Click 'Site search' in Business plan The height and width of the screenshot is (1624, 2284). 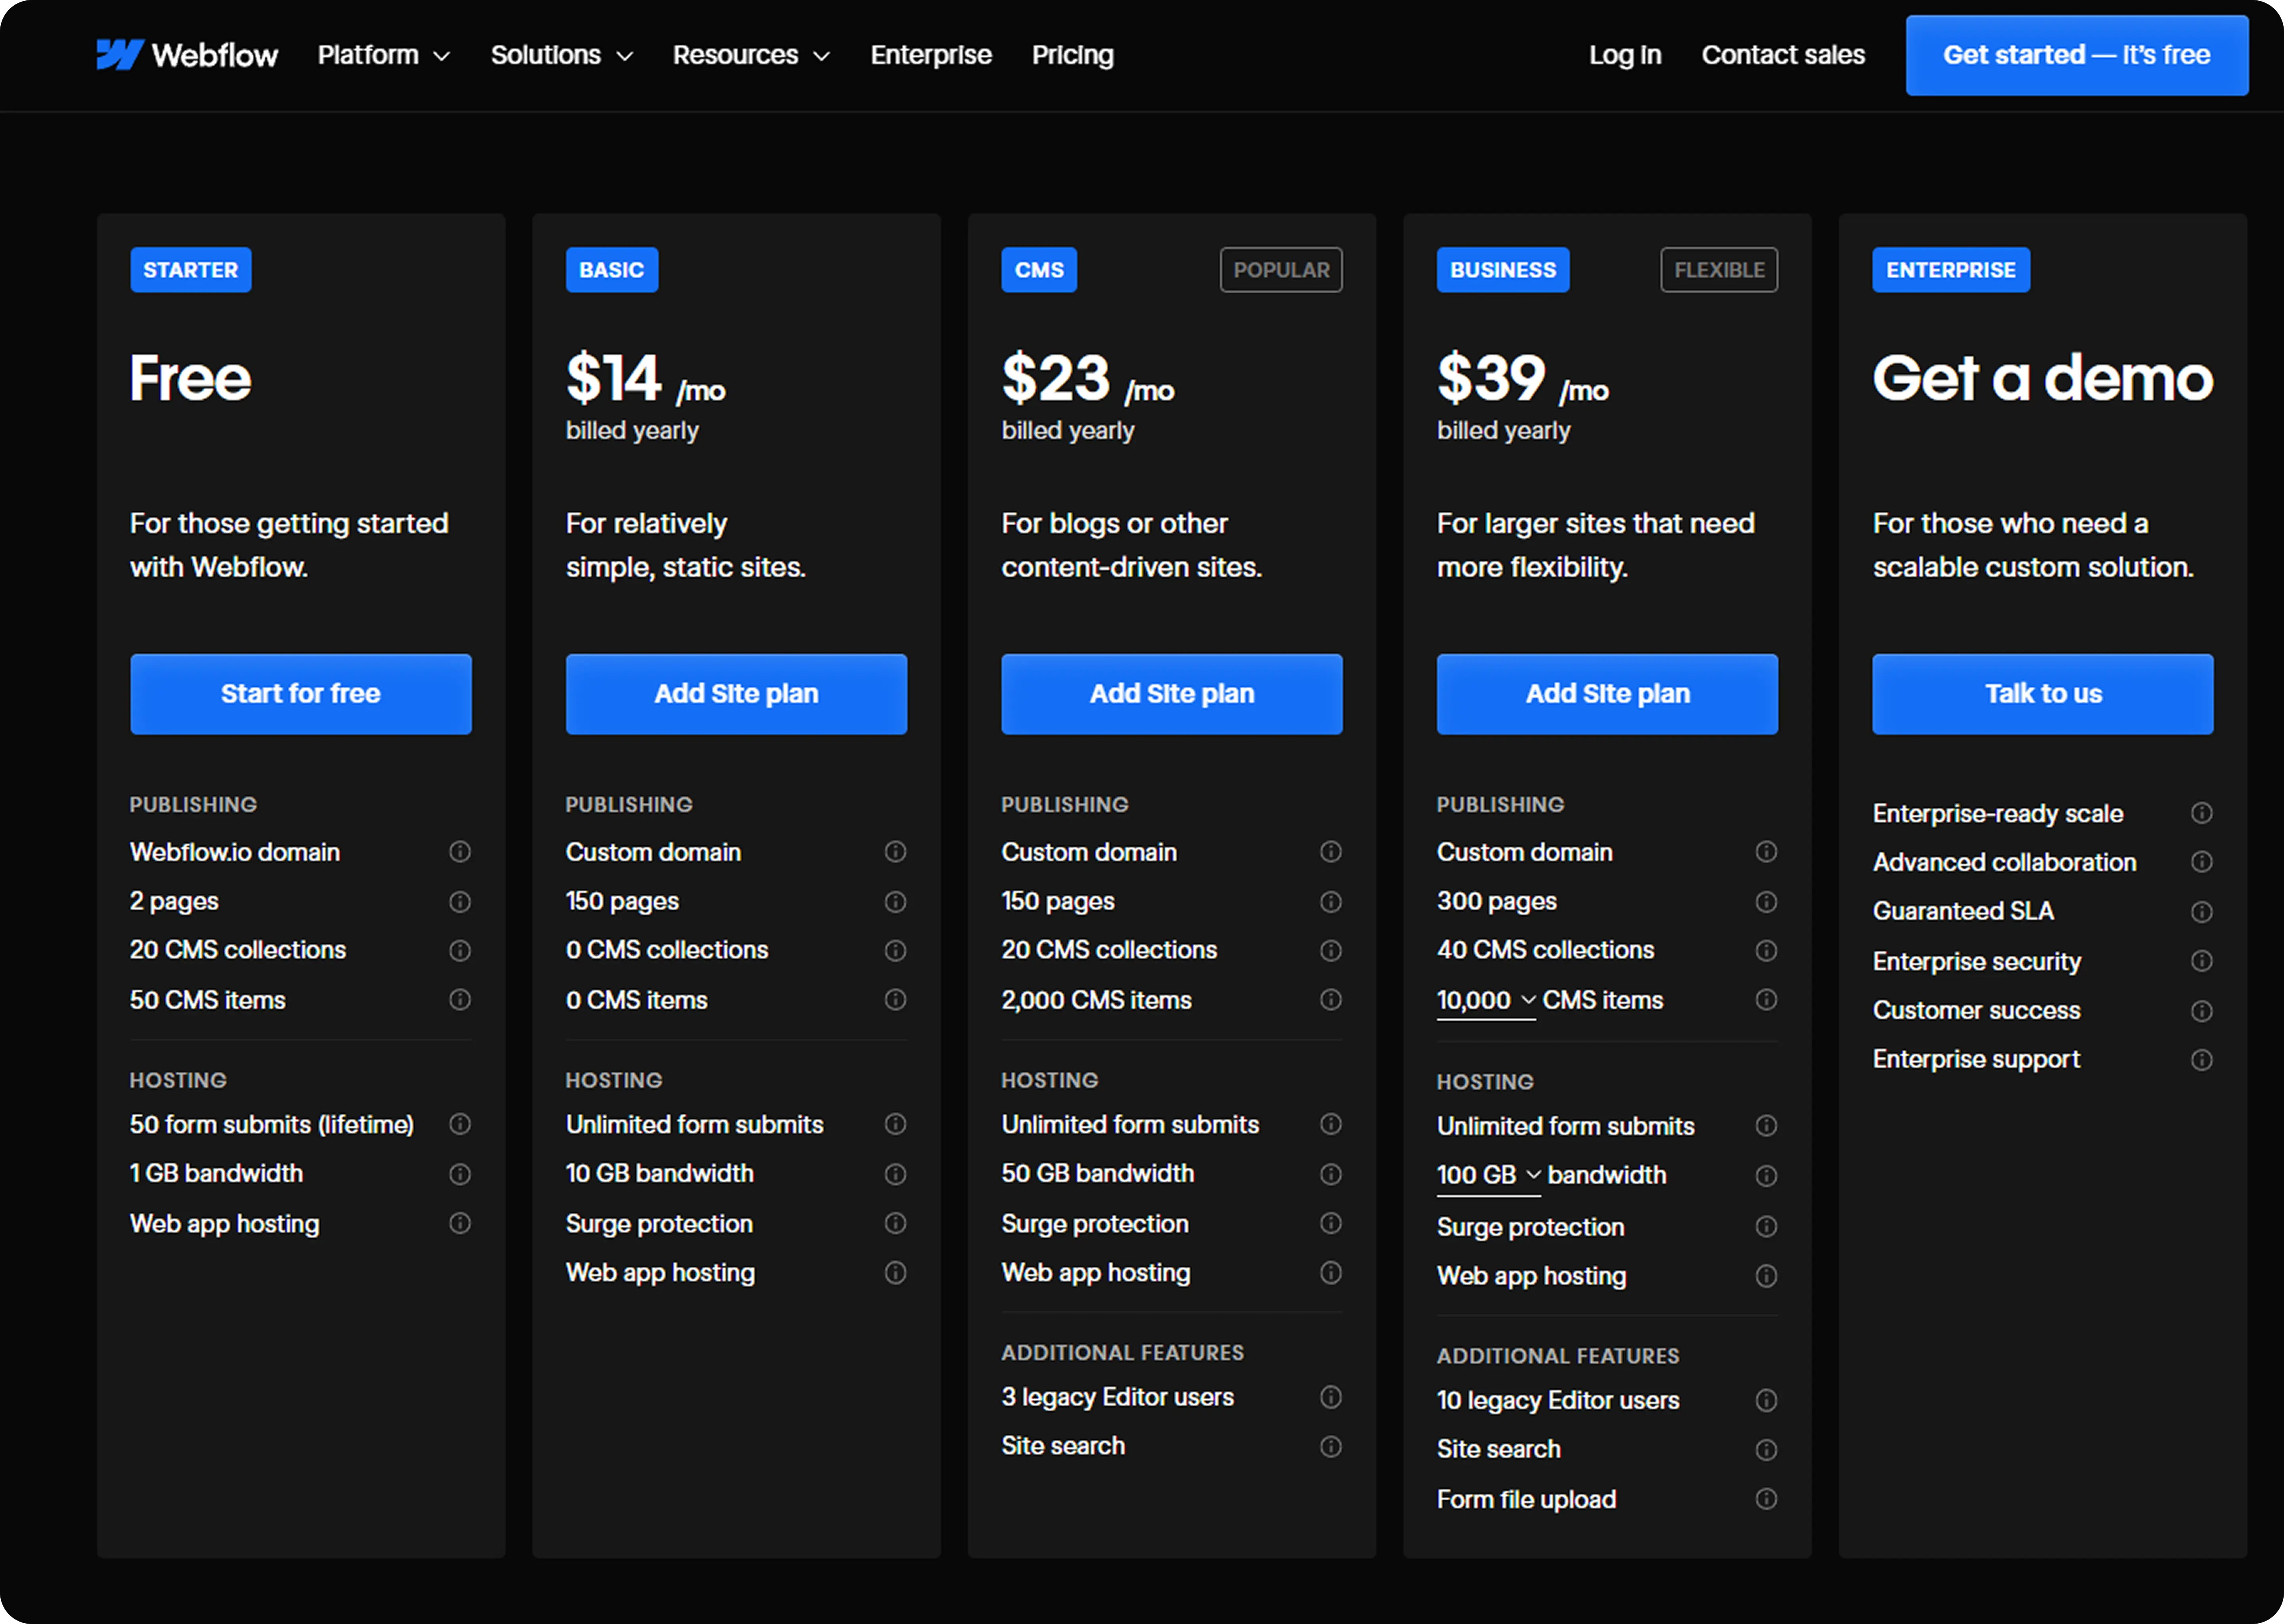click(x=1499, y=1450)
